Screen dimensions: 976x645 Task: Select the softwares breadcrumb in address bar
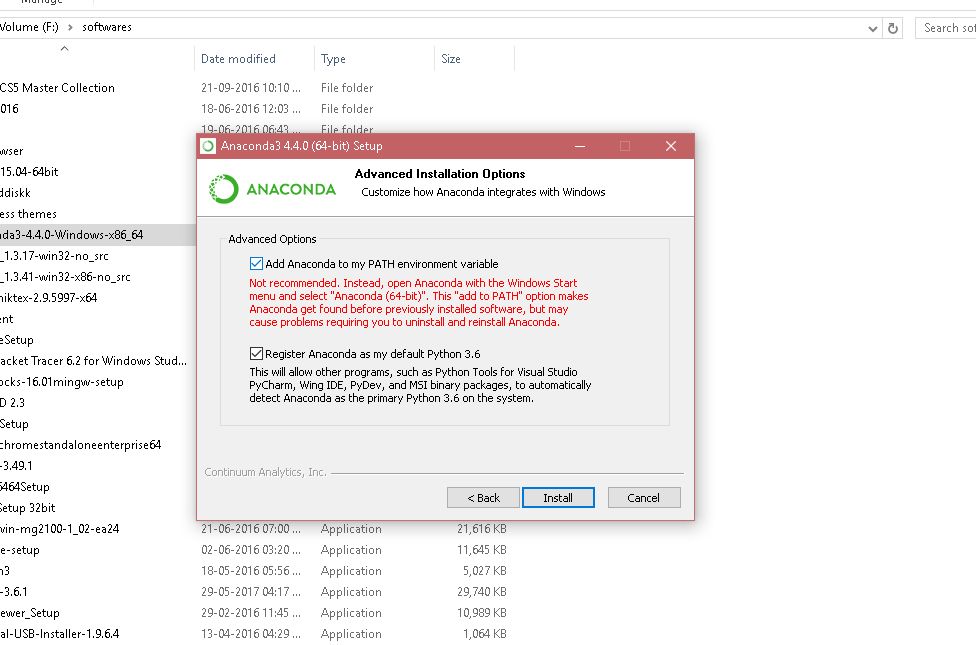(x=106, y=27)
